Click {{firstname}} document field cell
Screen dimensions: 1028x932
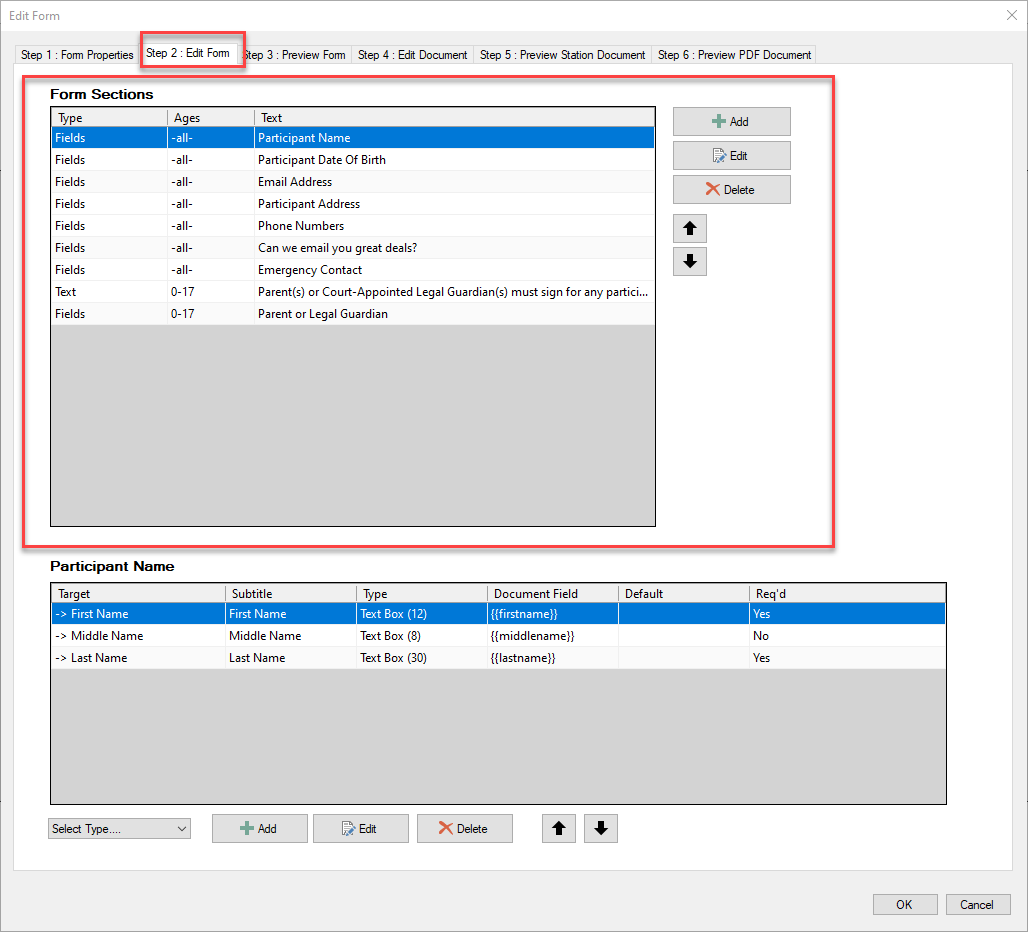553,613
